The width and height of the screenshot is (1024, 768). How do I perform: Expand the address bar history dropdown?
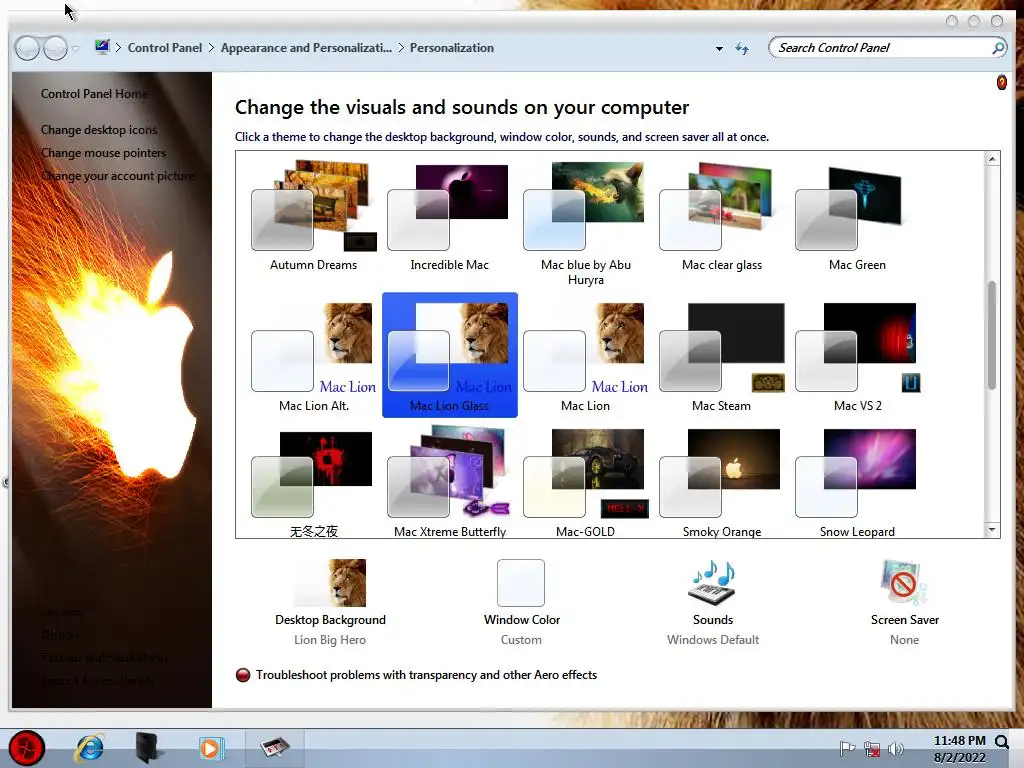coord(719,48)
